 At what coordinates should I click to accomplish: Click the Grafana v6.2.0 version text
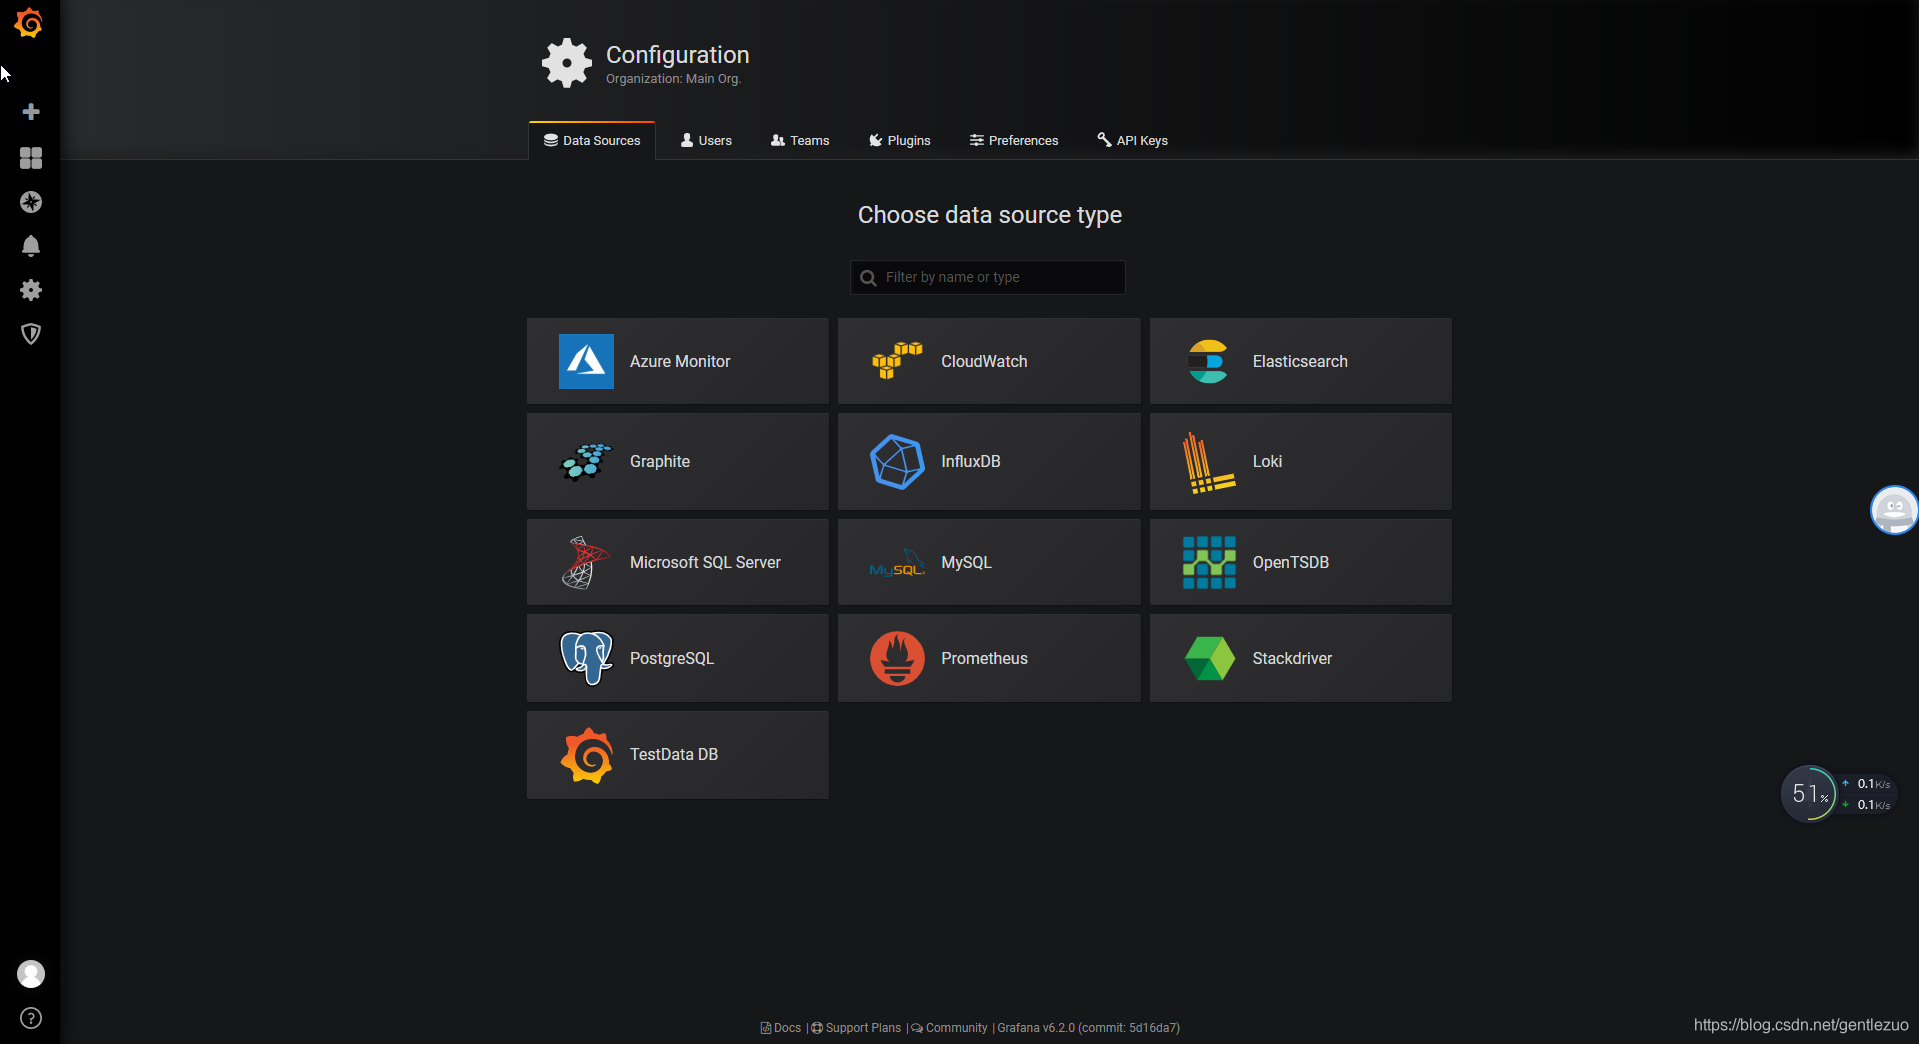1088,1028
